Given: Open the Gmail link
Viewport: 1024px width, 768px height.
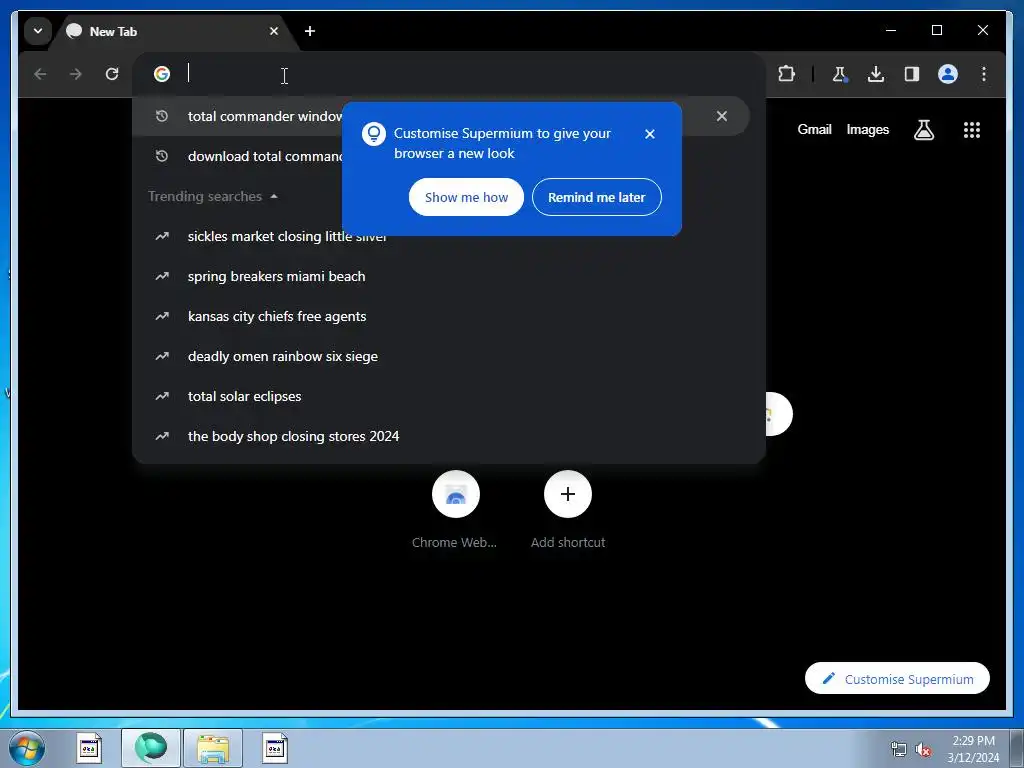Looking at the screenshot, I should (814, 129).
